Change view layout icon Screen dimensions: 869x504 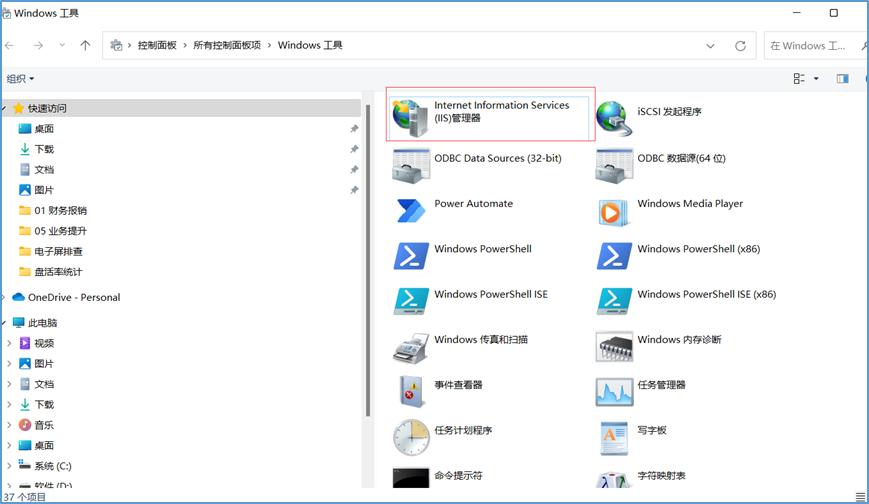[x=799, y=79]
